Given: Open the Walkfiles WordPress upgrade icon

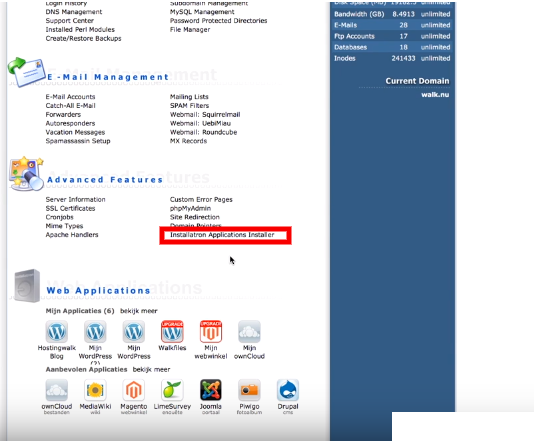Looking at the screenshot, I should point(172,332).
